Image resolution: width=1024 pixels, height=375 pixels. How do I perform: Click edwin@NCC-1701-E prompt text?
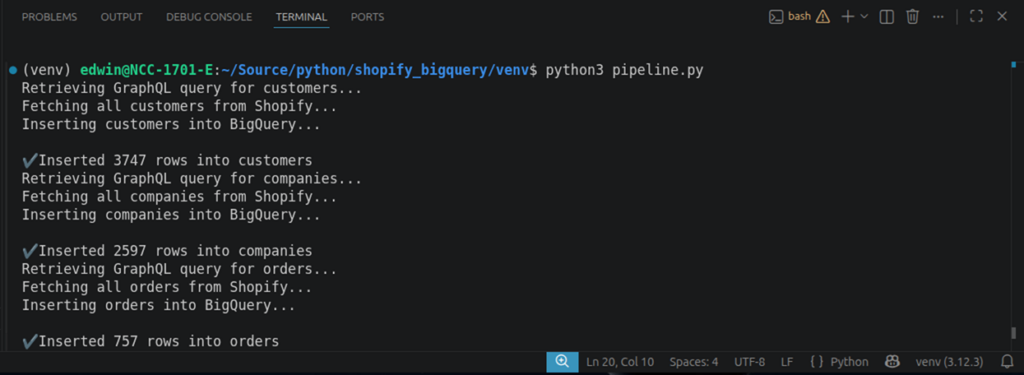point(147,70)
